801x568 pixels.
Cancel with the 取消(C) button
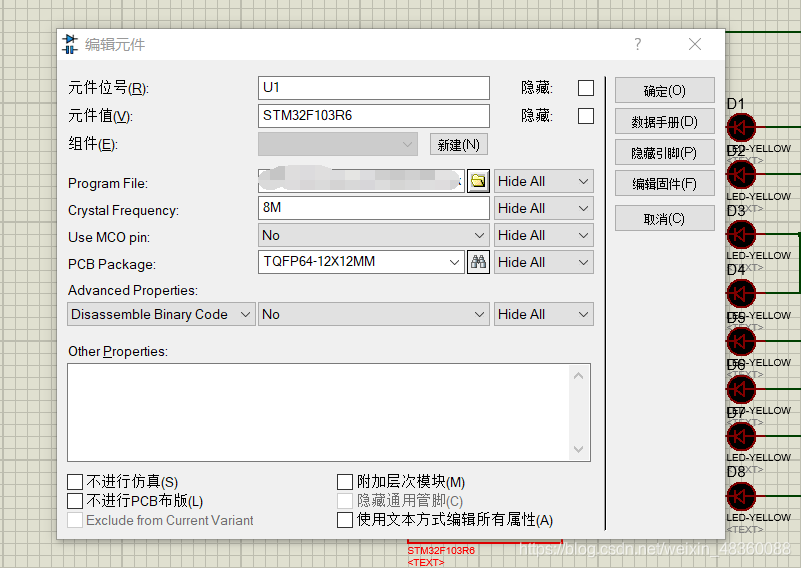click(665, 219)
